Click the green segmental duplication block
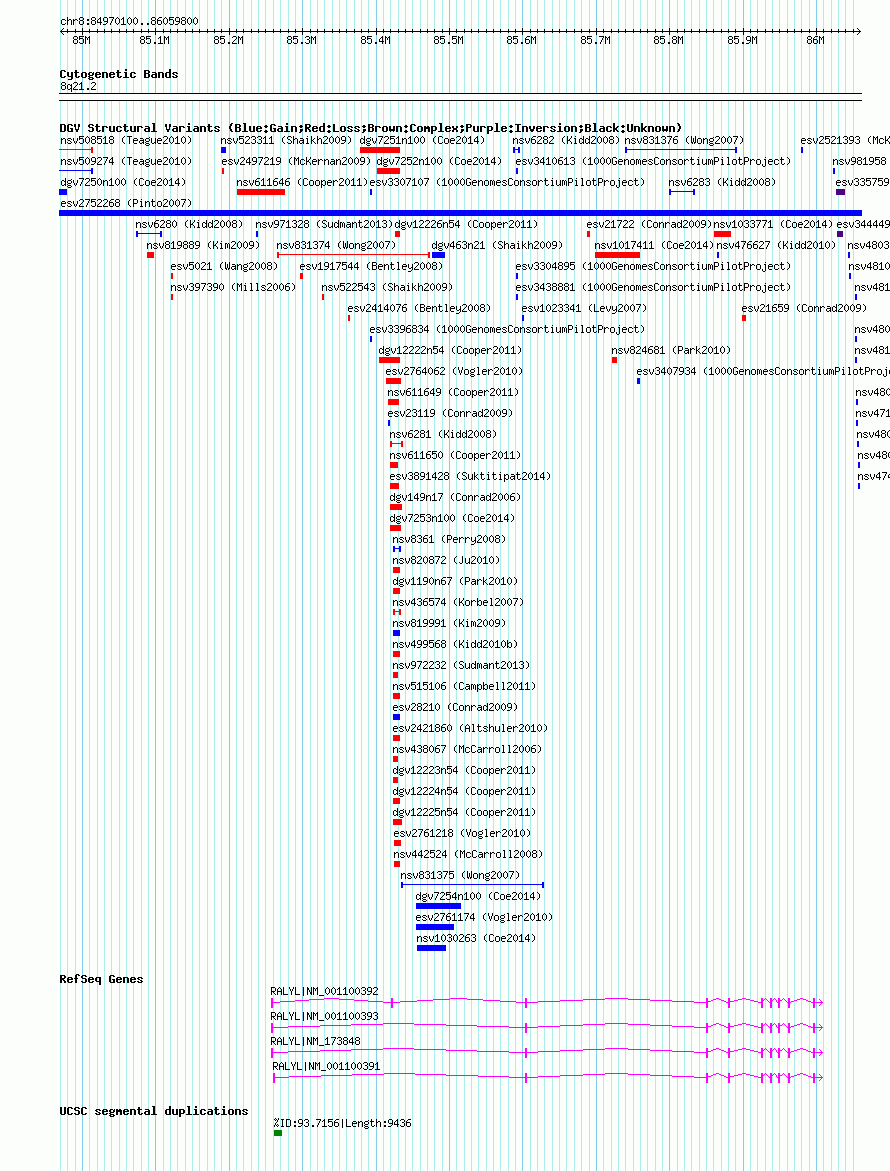890x1171 pixels. [278, 1133]
